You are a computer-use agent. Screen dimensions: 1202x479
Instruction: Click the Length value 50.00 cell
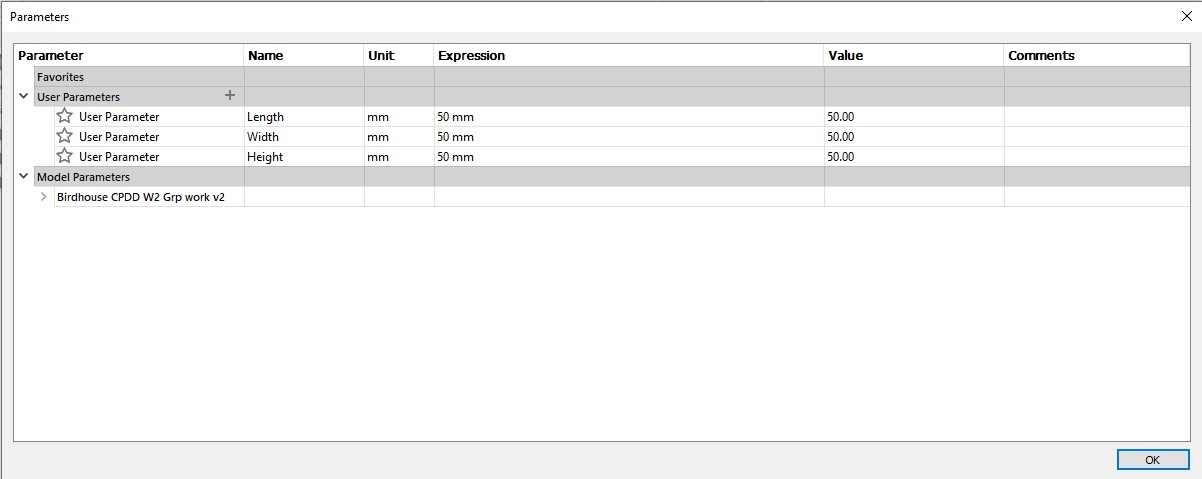point(914,116)
